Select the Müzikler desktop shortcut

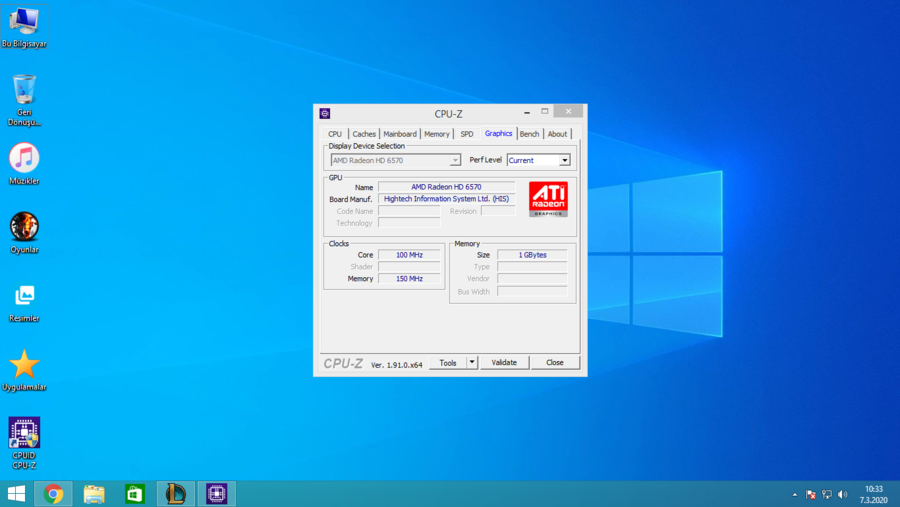pyautogui.click(x=24, y=164)
